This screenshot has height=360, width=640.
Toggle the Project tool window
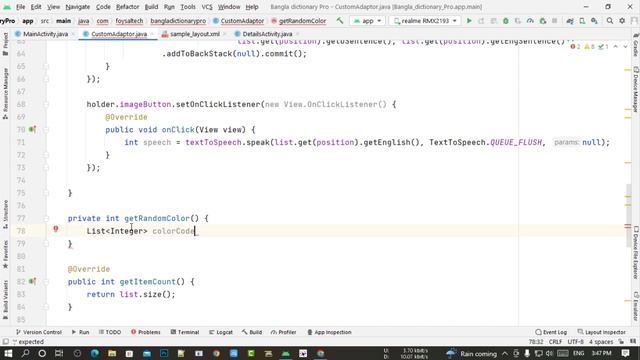point(5,43)
